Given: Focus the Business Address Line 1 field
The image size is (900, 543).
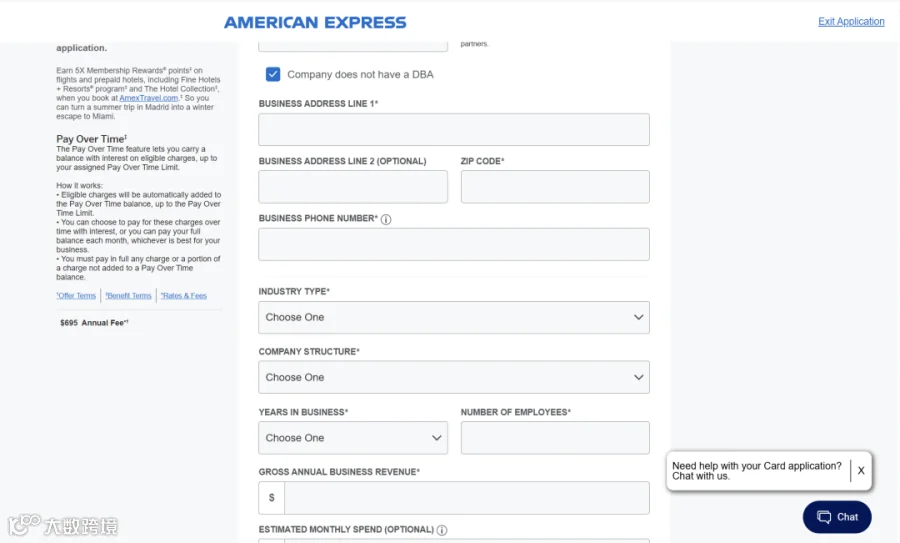Looking at the screenshot, I should click(453, 129).
